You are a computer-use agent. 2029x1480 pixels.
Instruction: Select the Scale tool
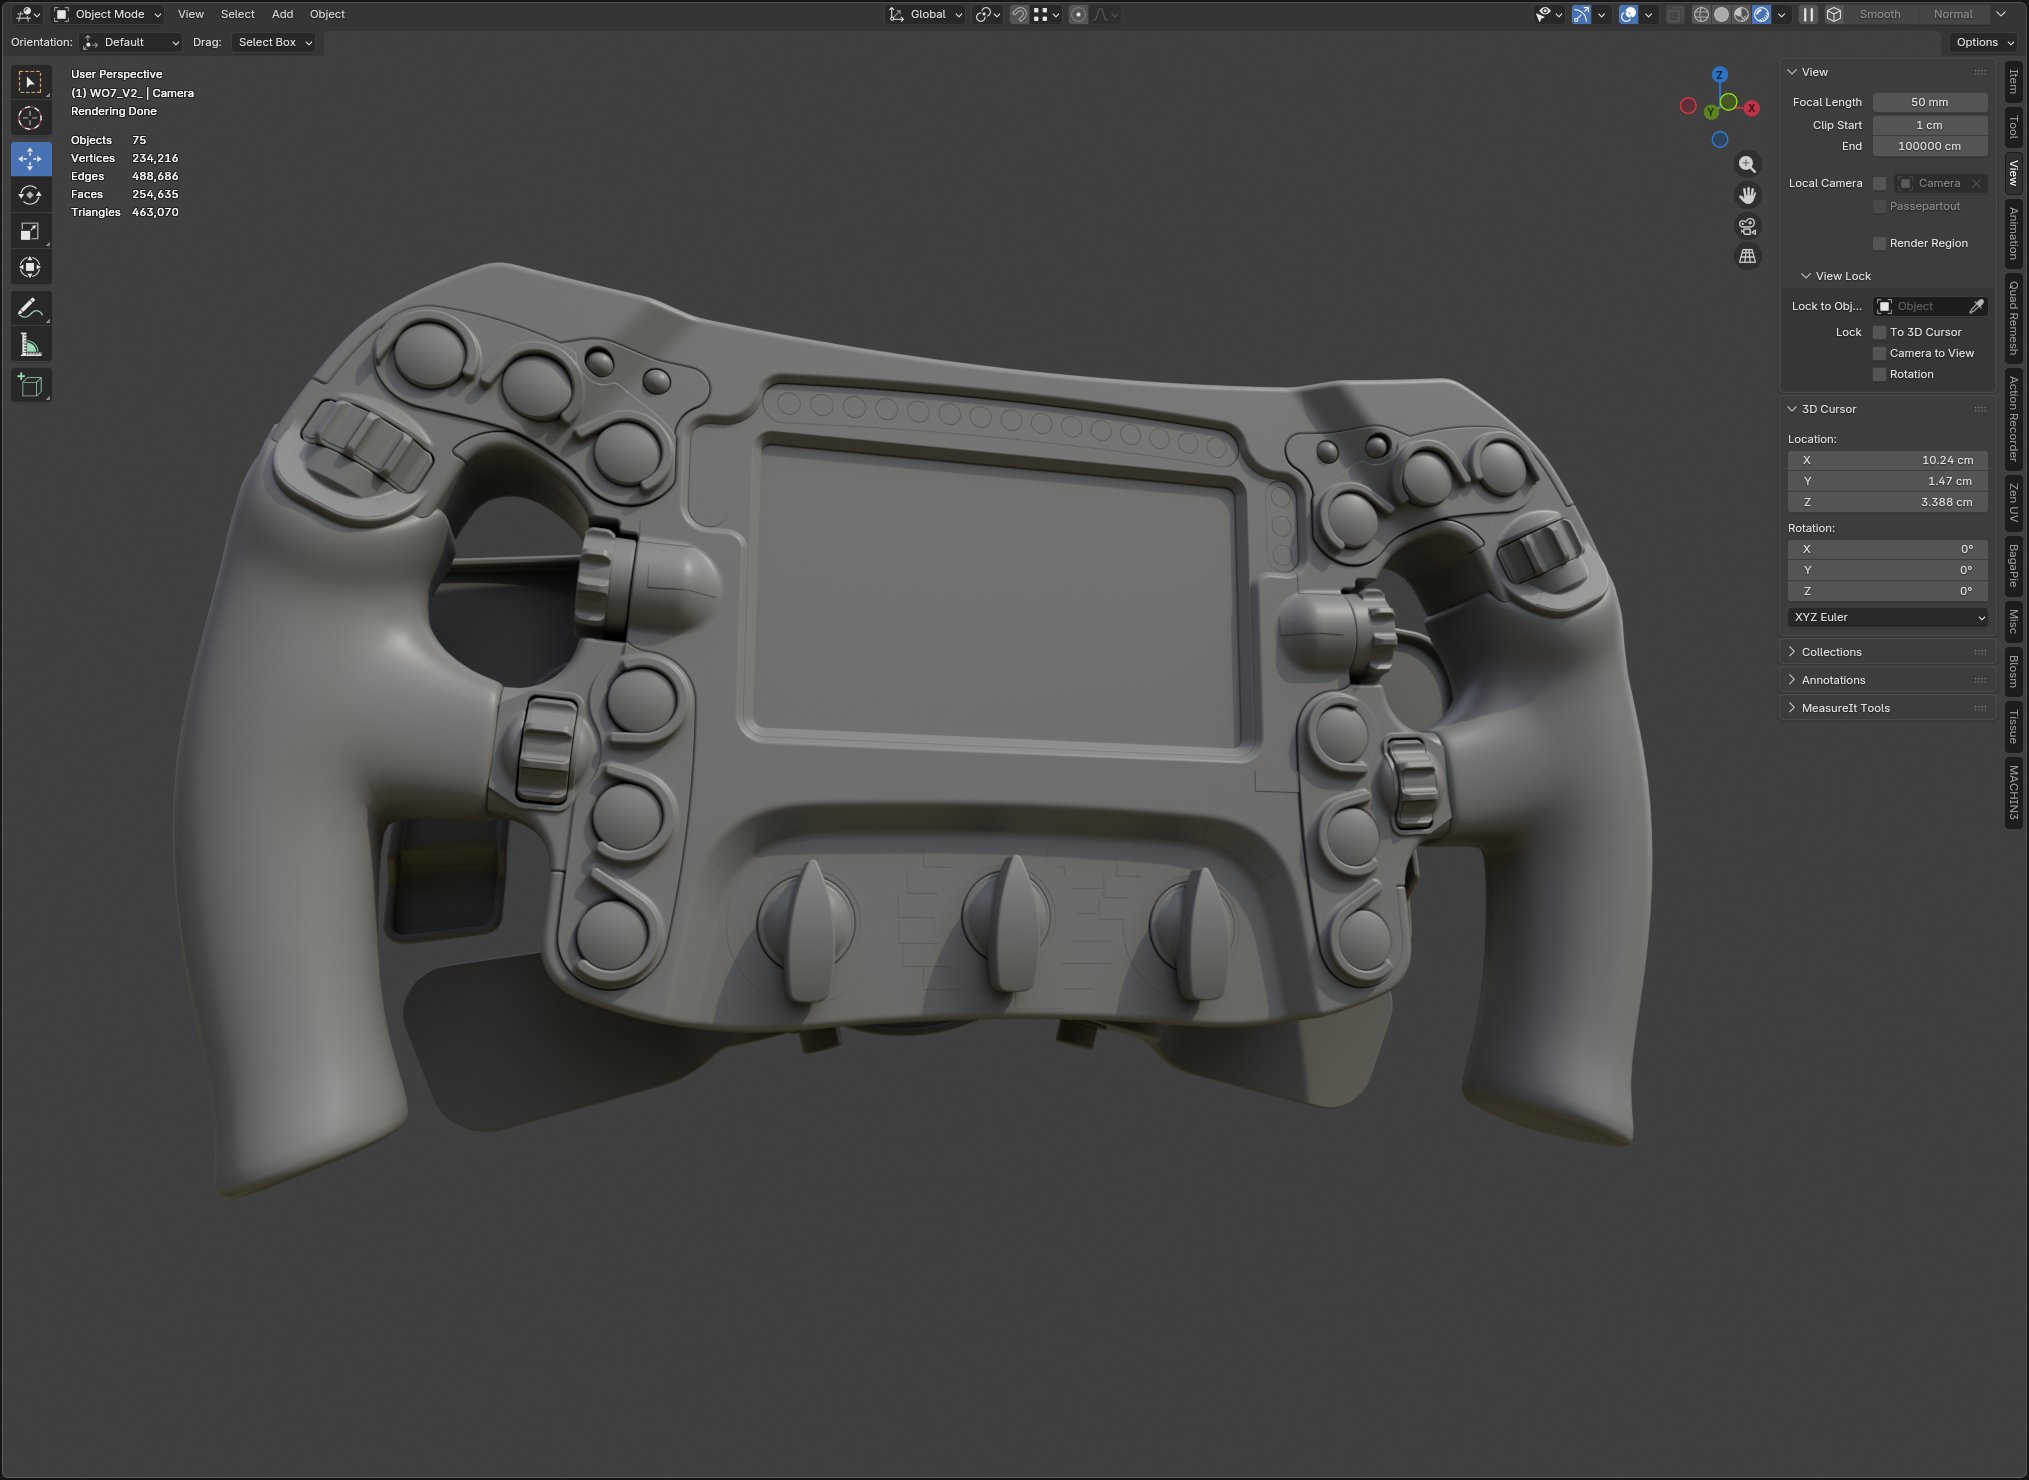(x=30, y=231)
